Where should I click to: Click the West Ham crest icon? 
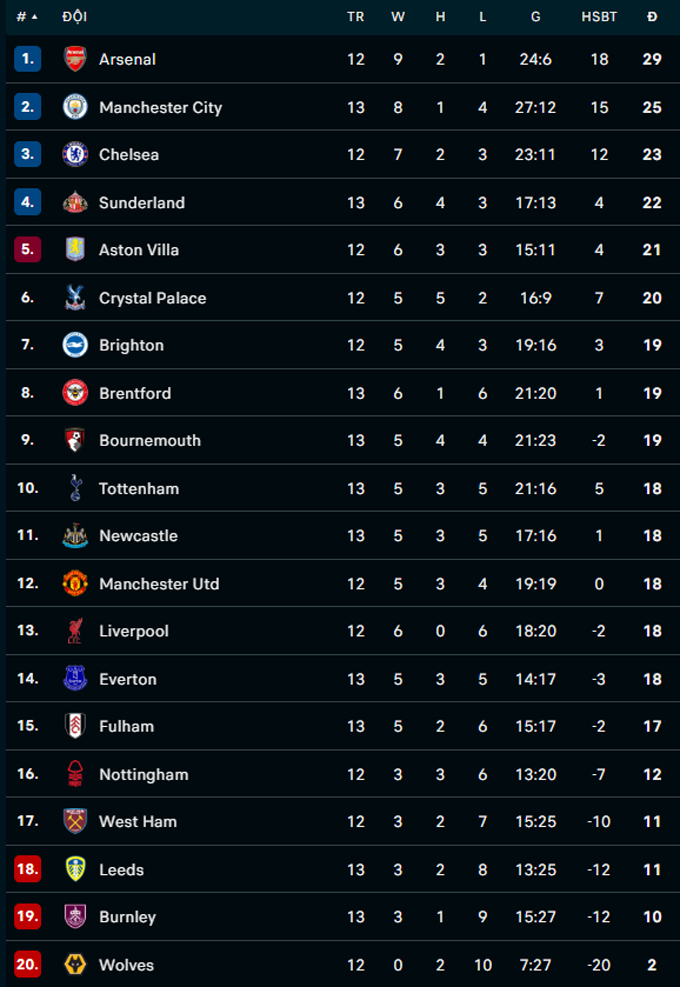(75, 822)
